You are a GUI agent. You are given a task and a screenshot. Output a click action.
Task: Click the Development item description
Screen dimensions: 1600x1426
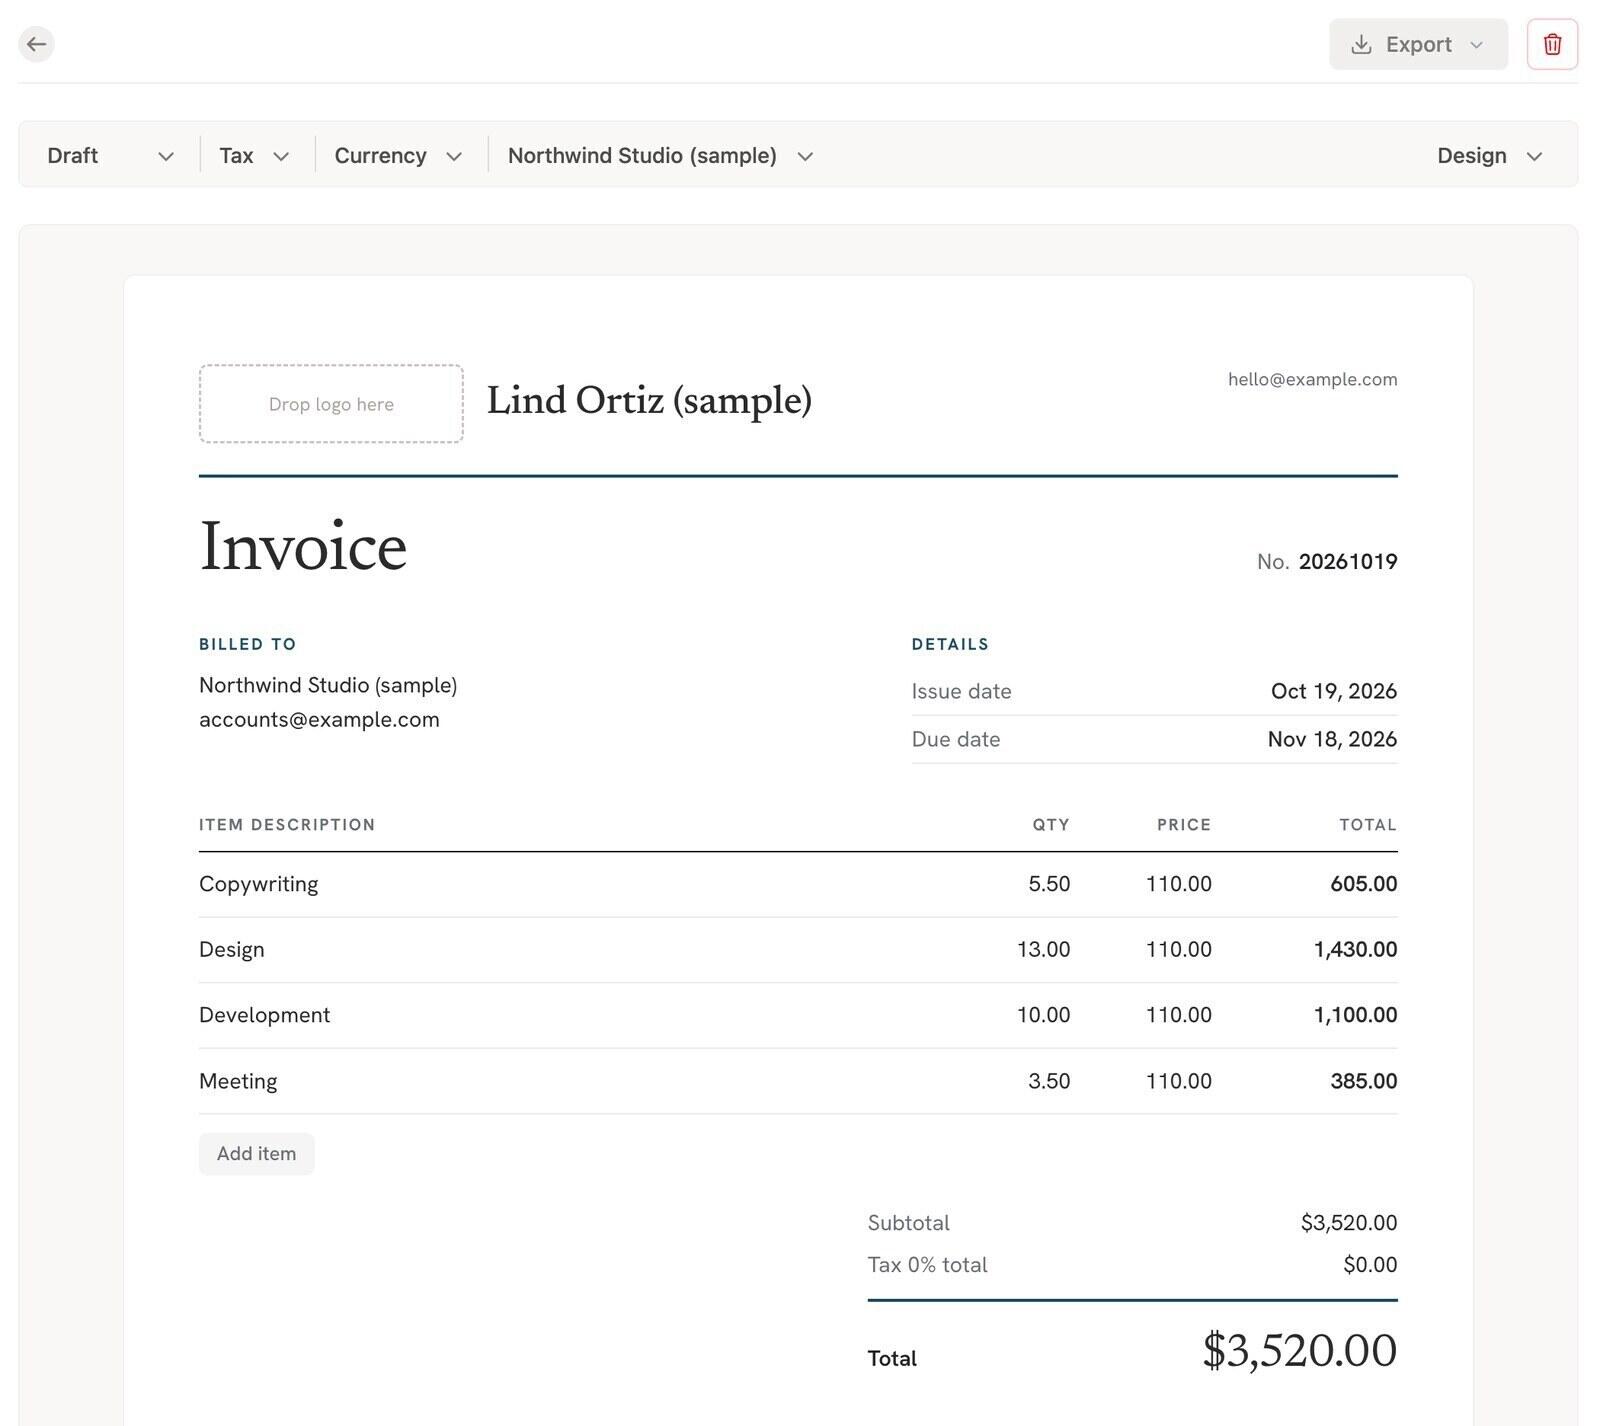pos(264,1016)
